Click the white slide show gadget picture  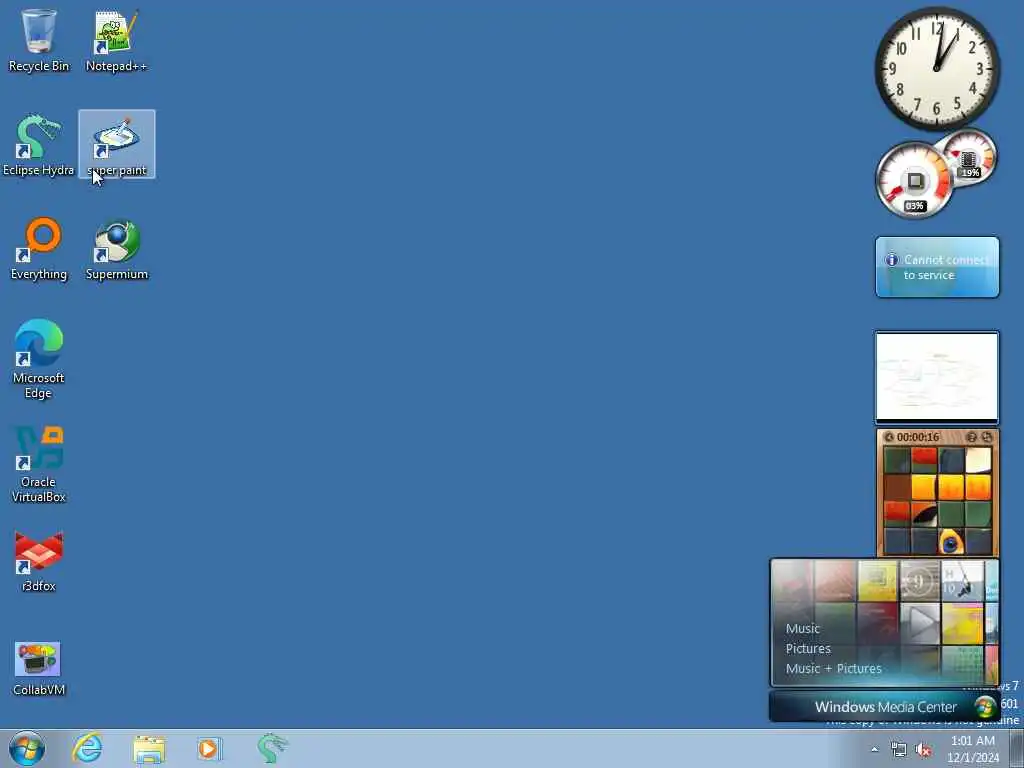click(937, 377)
